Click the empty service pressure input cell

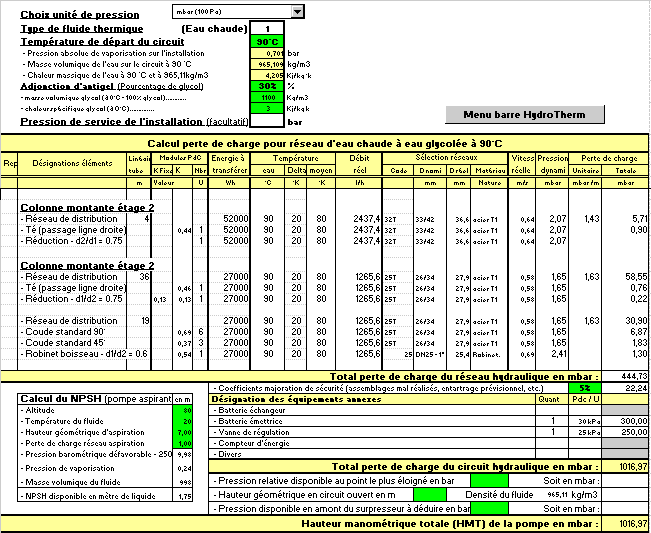click(267, 121)
